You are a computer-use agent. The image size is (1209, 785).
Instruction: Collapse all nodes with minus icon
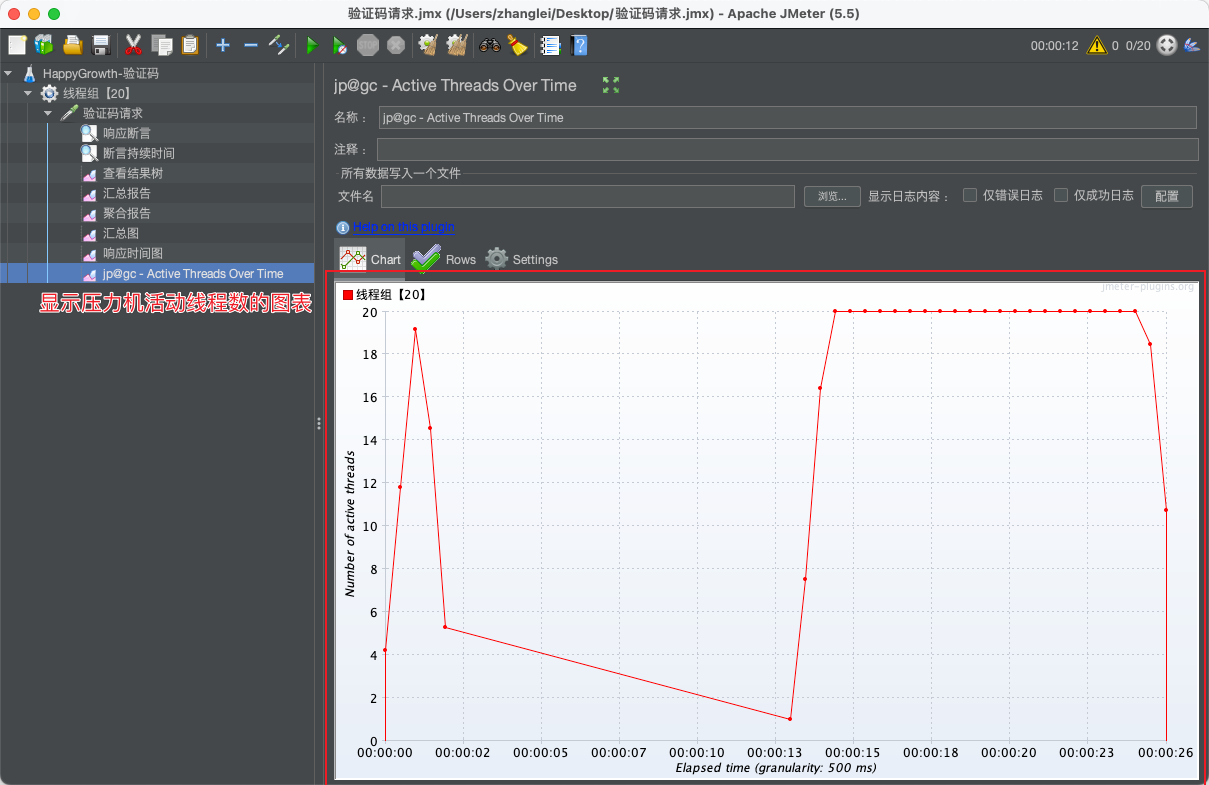[x=251, y=45]
